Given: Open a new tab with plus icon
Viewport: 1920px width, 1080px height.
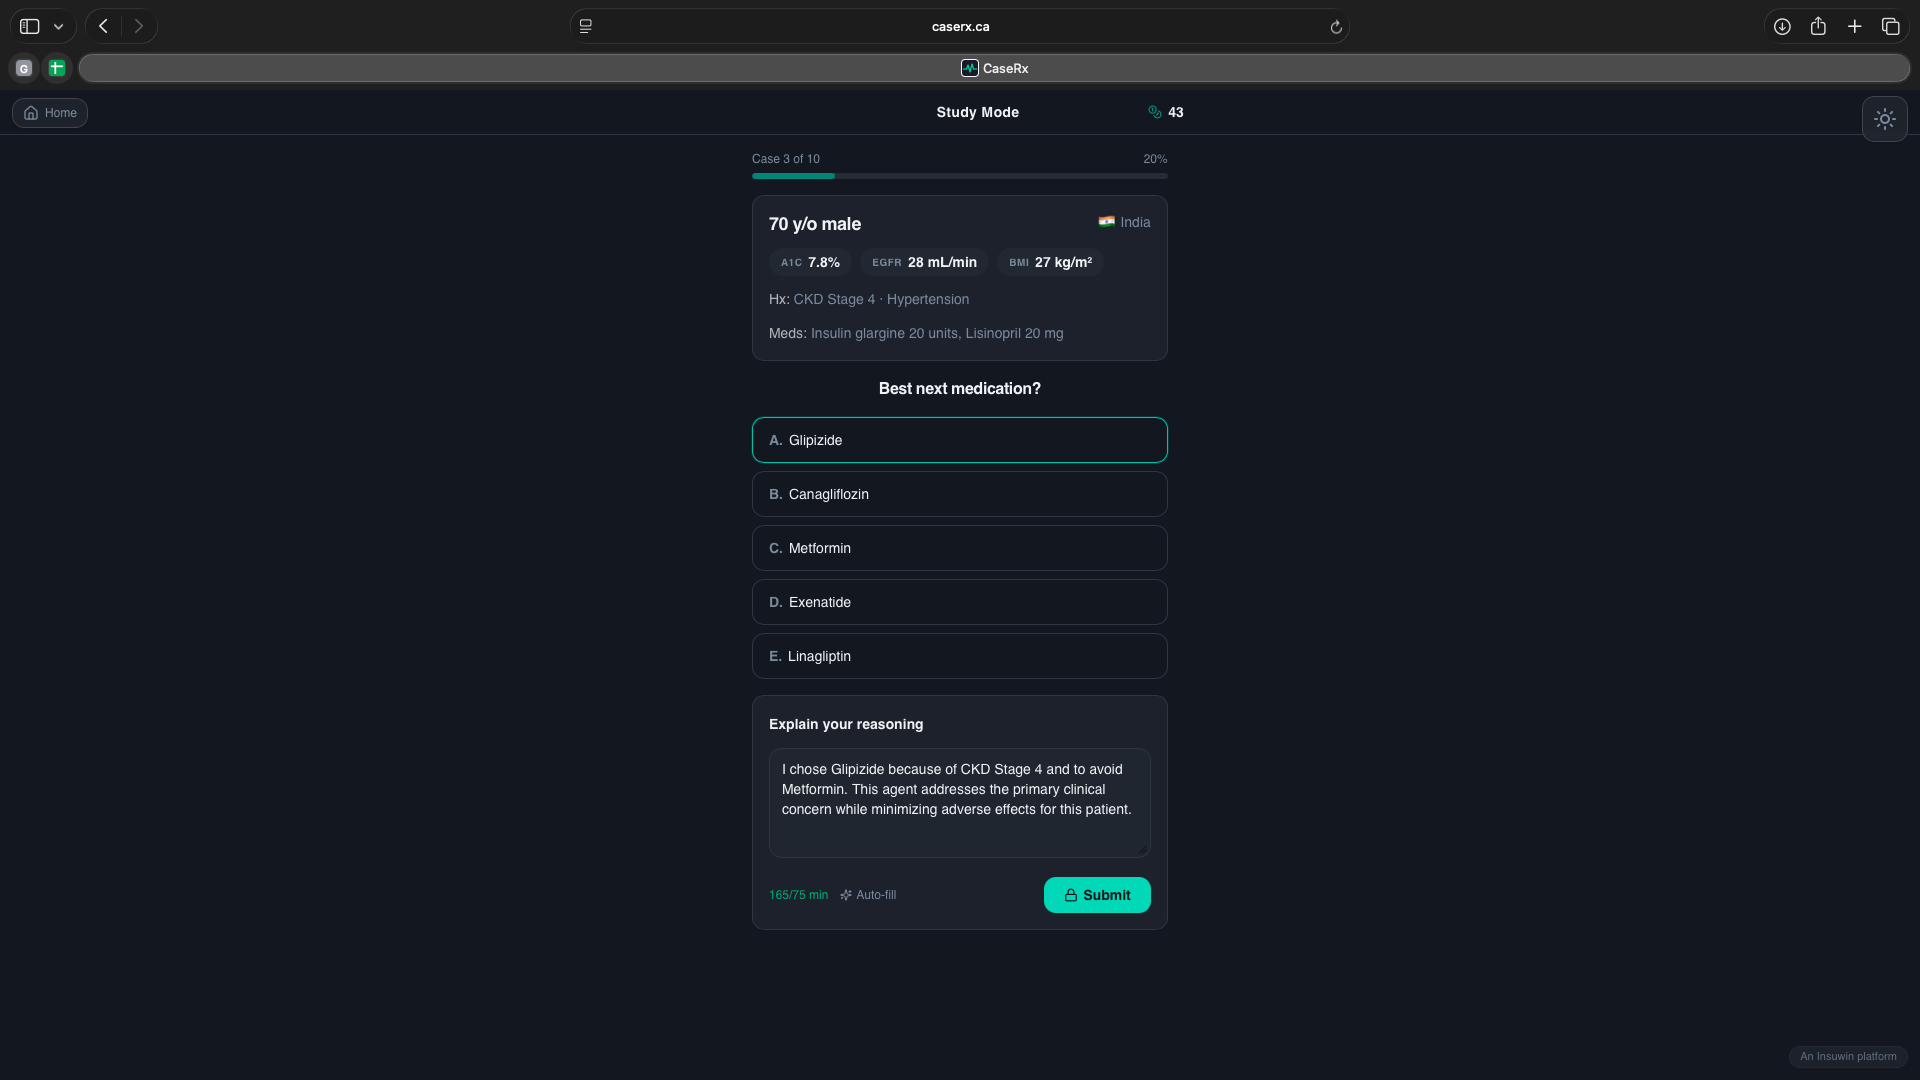Looking at the screenshot, I should 1854,27.
